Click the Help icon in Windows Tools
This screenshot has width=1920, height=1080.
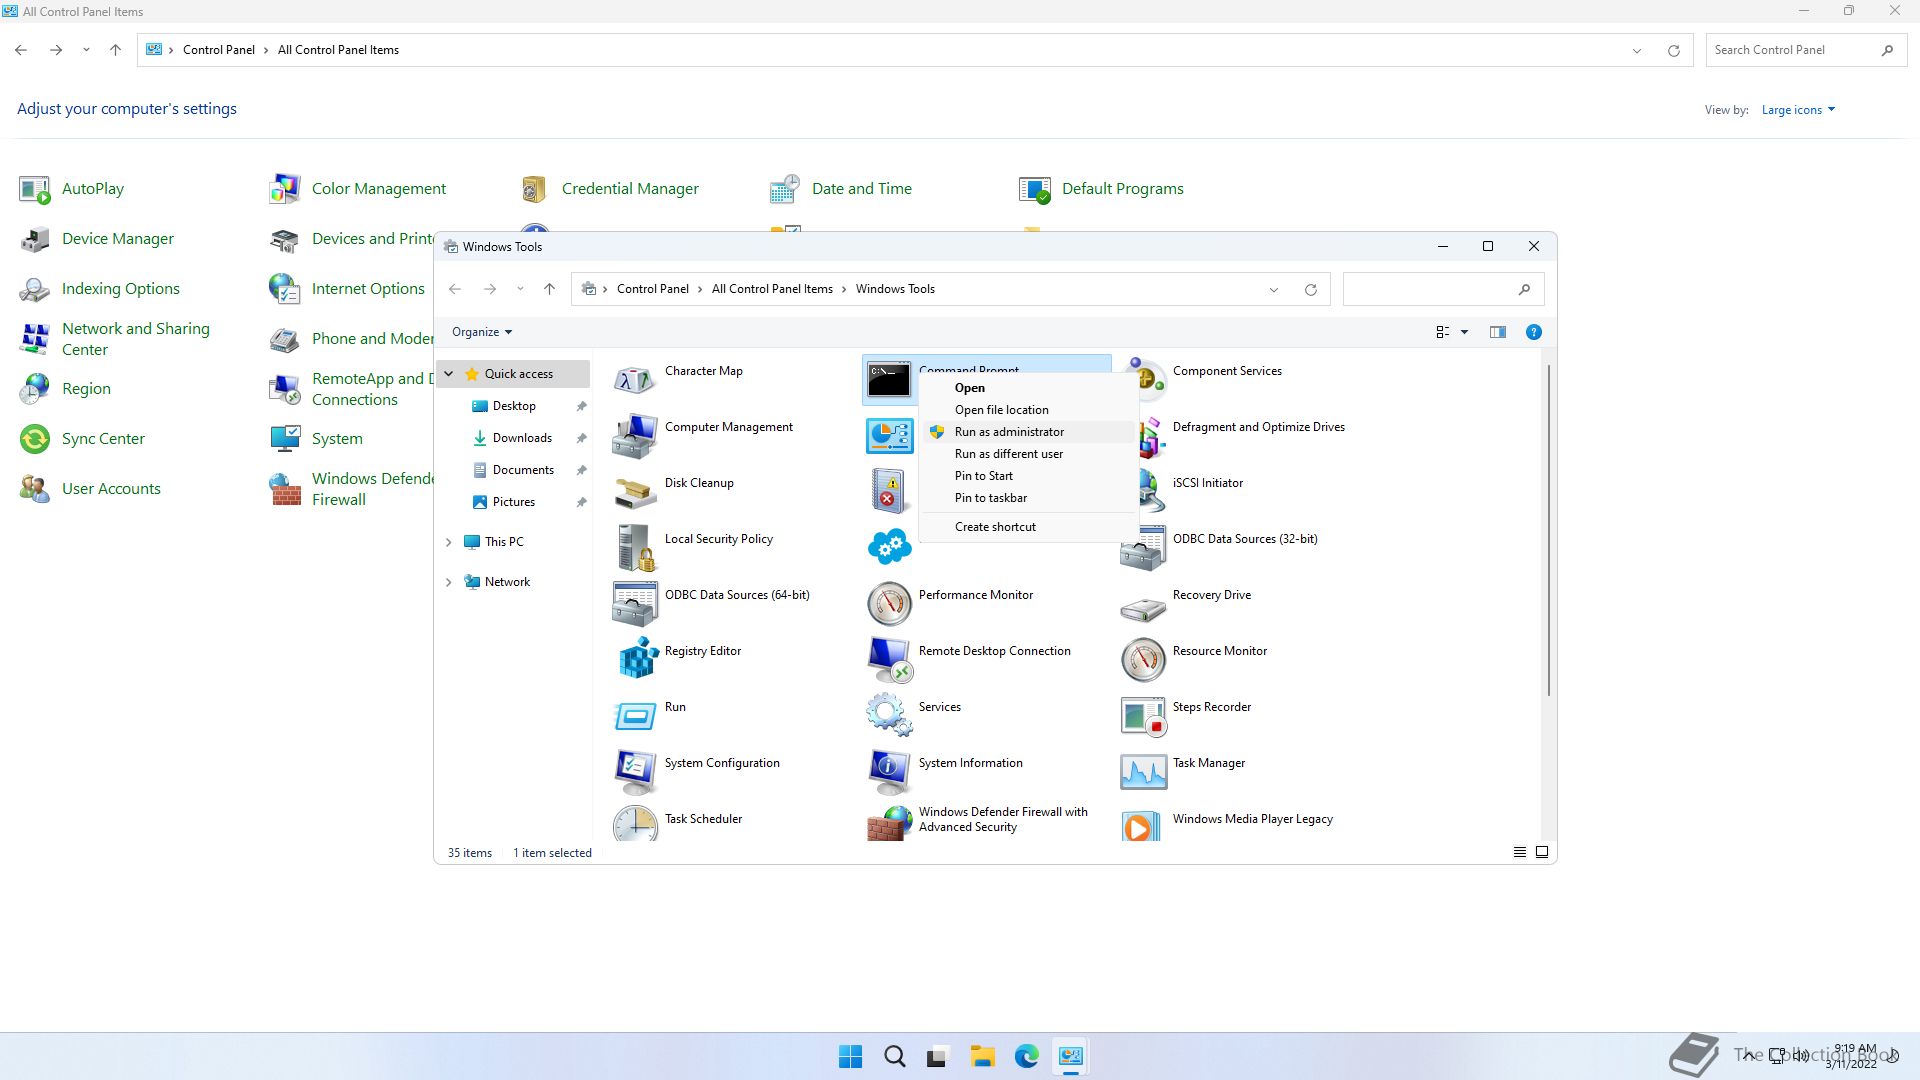[x=1533, y=332]
